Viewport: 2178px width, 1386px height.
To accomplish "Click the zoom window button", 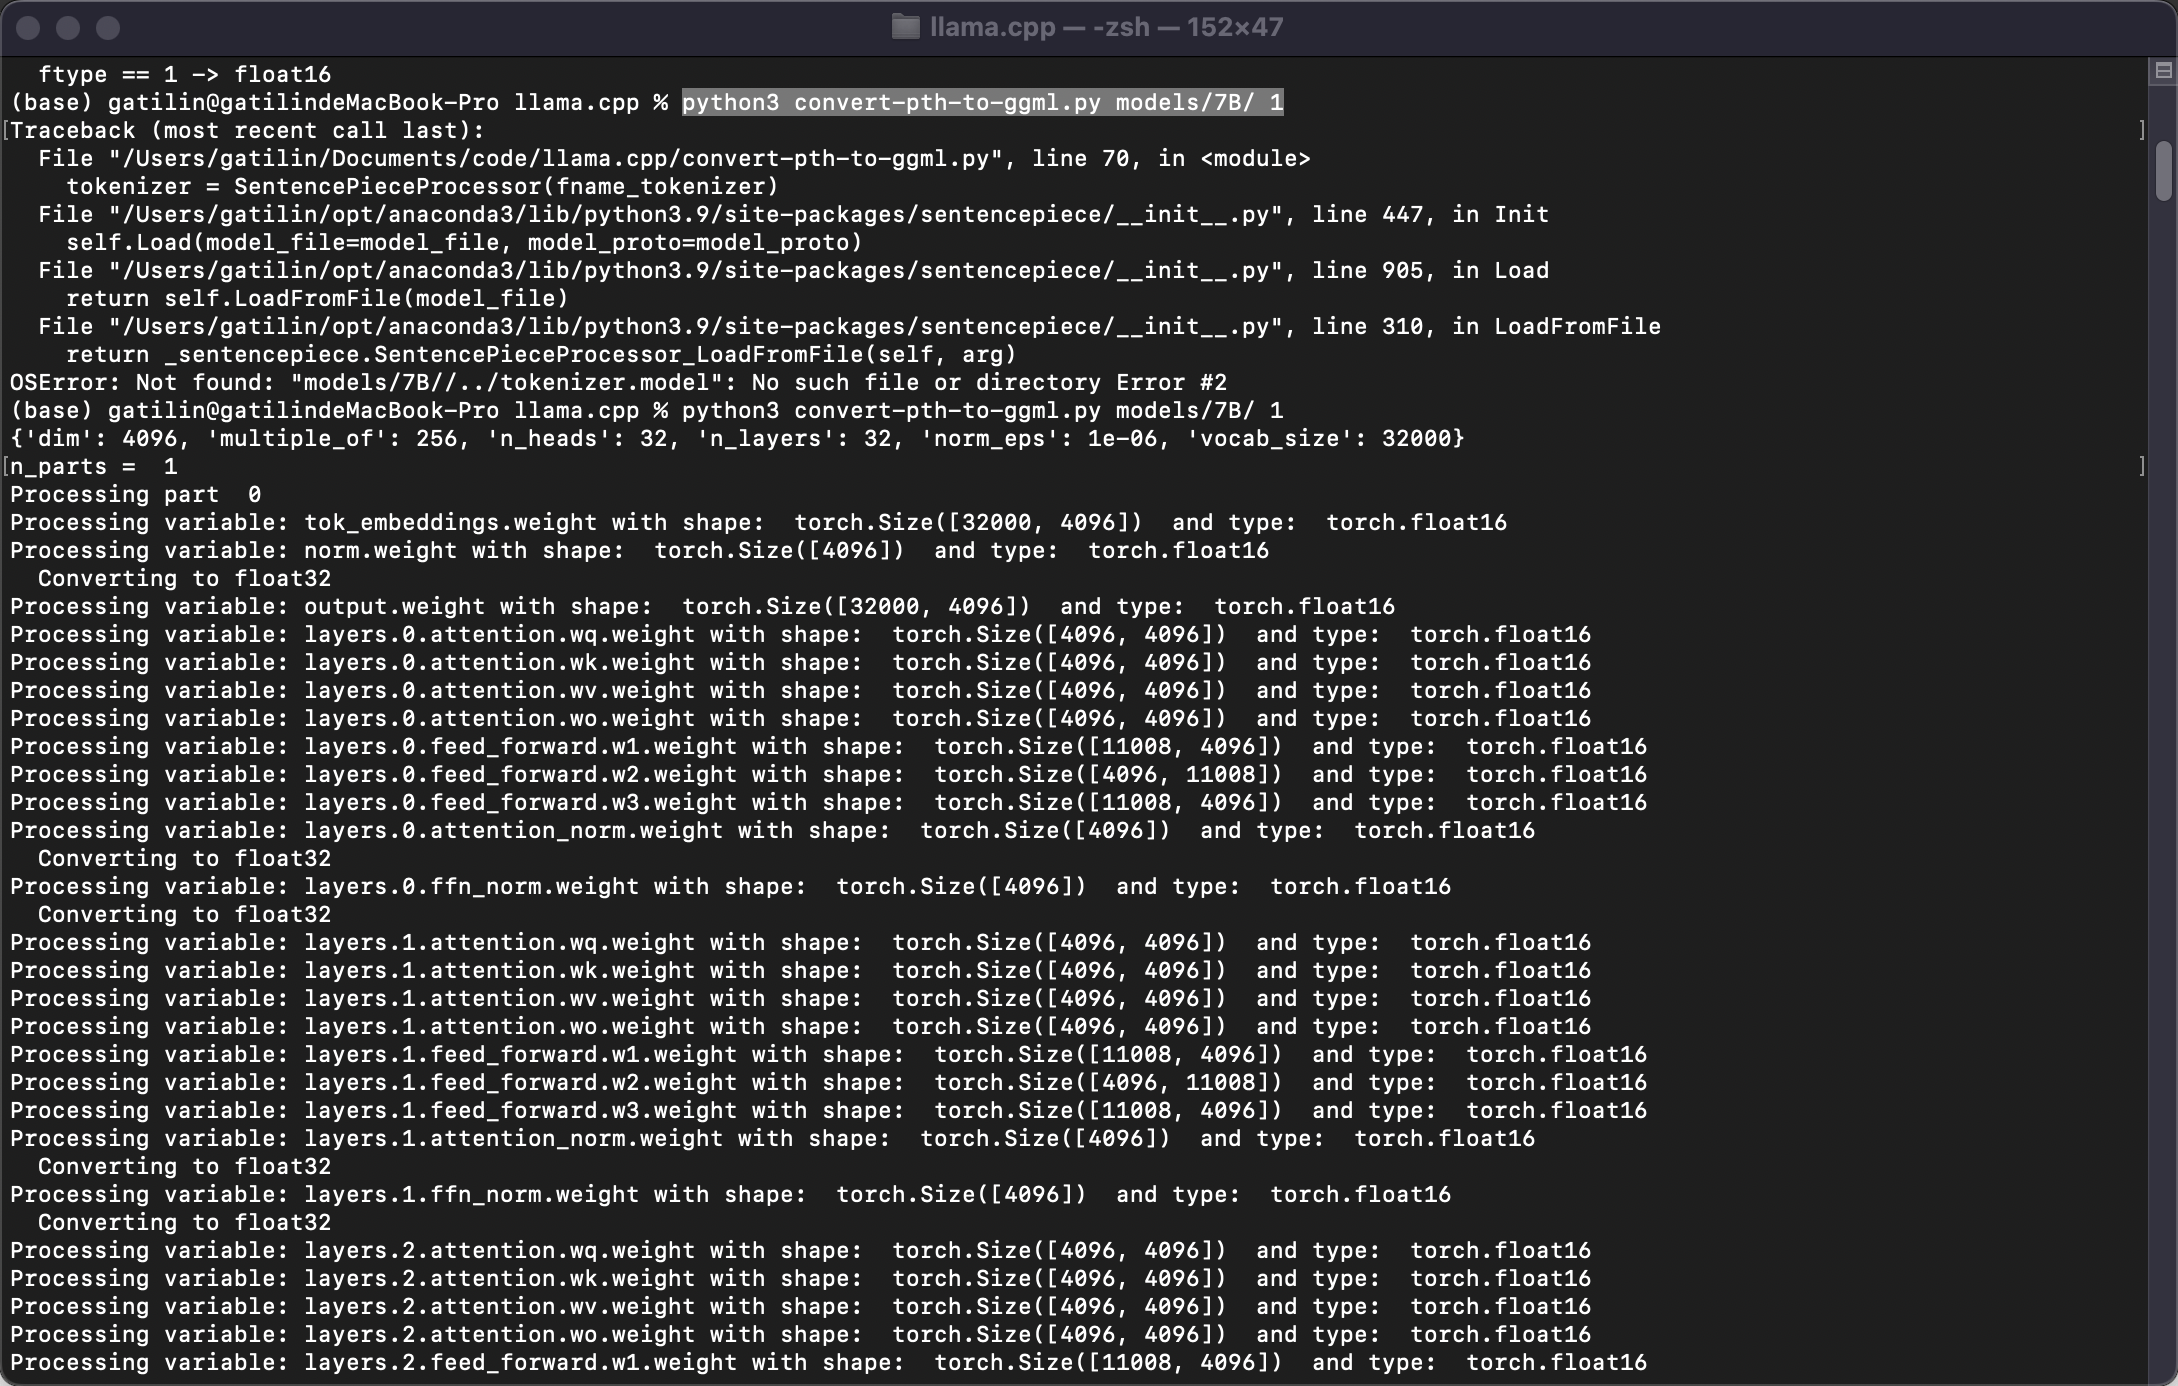I will click(108, 28).
